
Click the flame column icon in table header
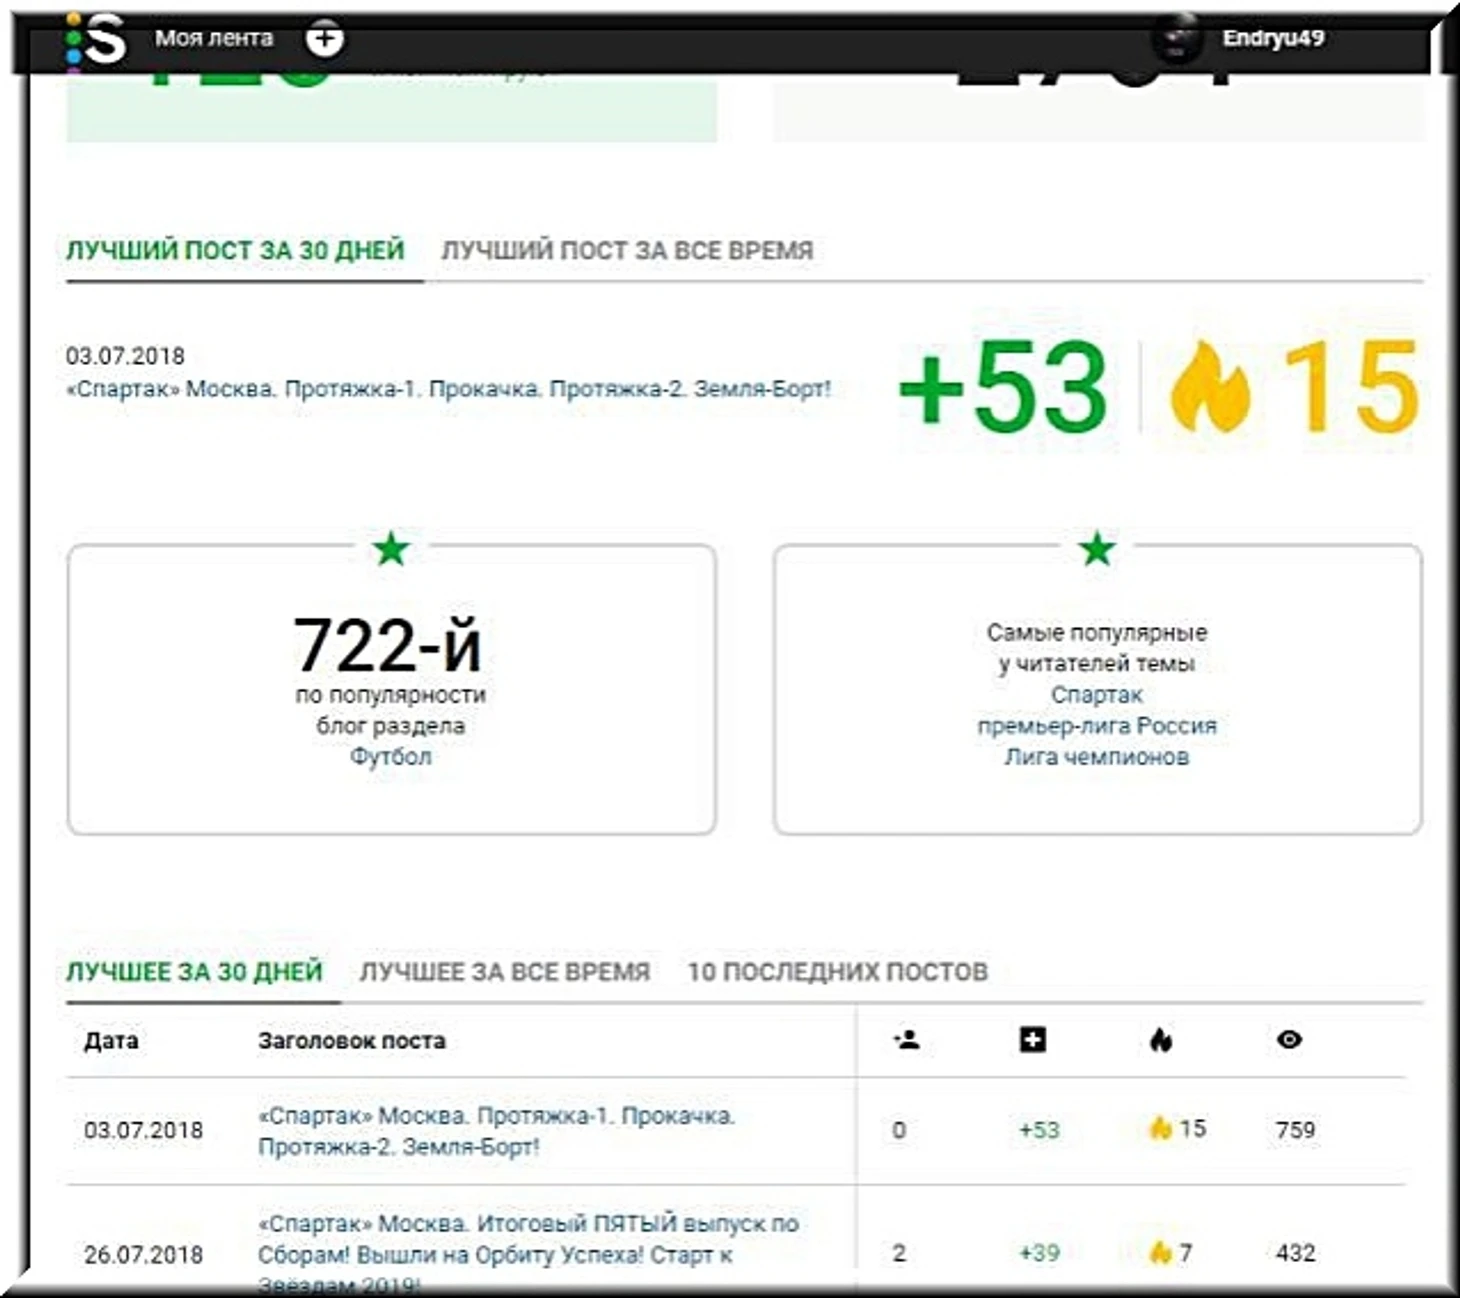[1160, 1040]
